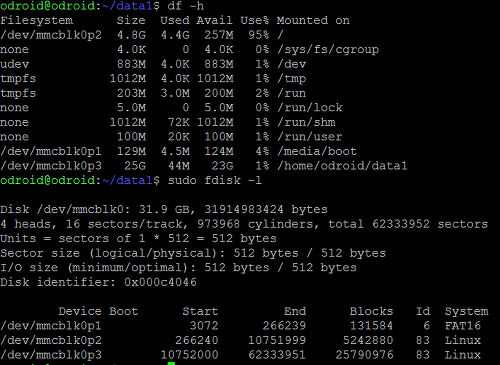Select '/dev/mmcblk0p2' in df output
This screenshot has width=500, height=365.
click(x=51, y=35)
